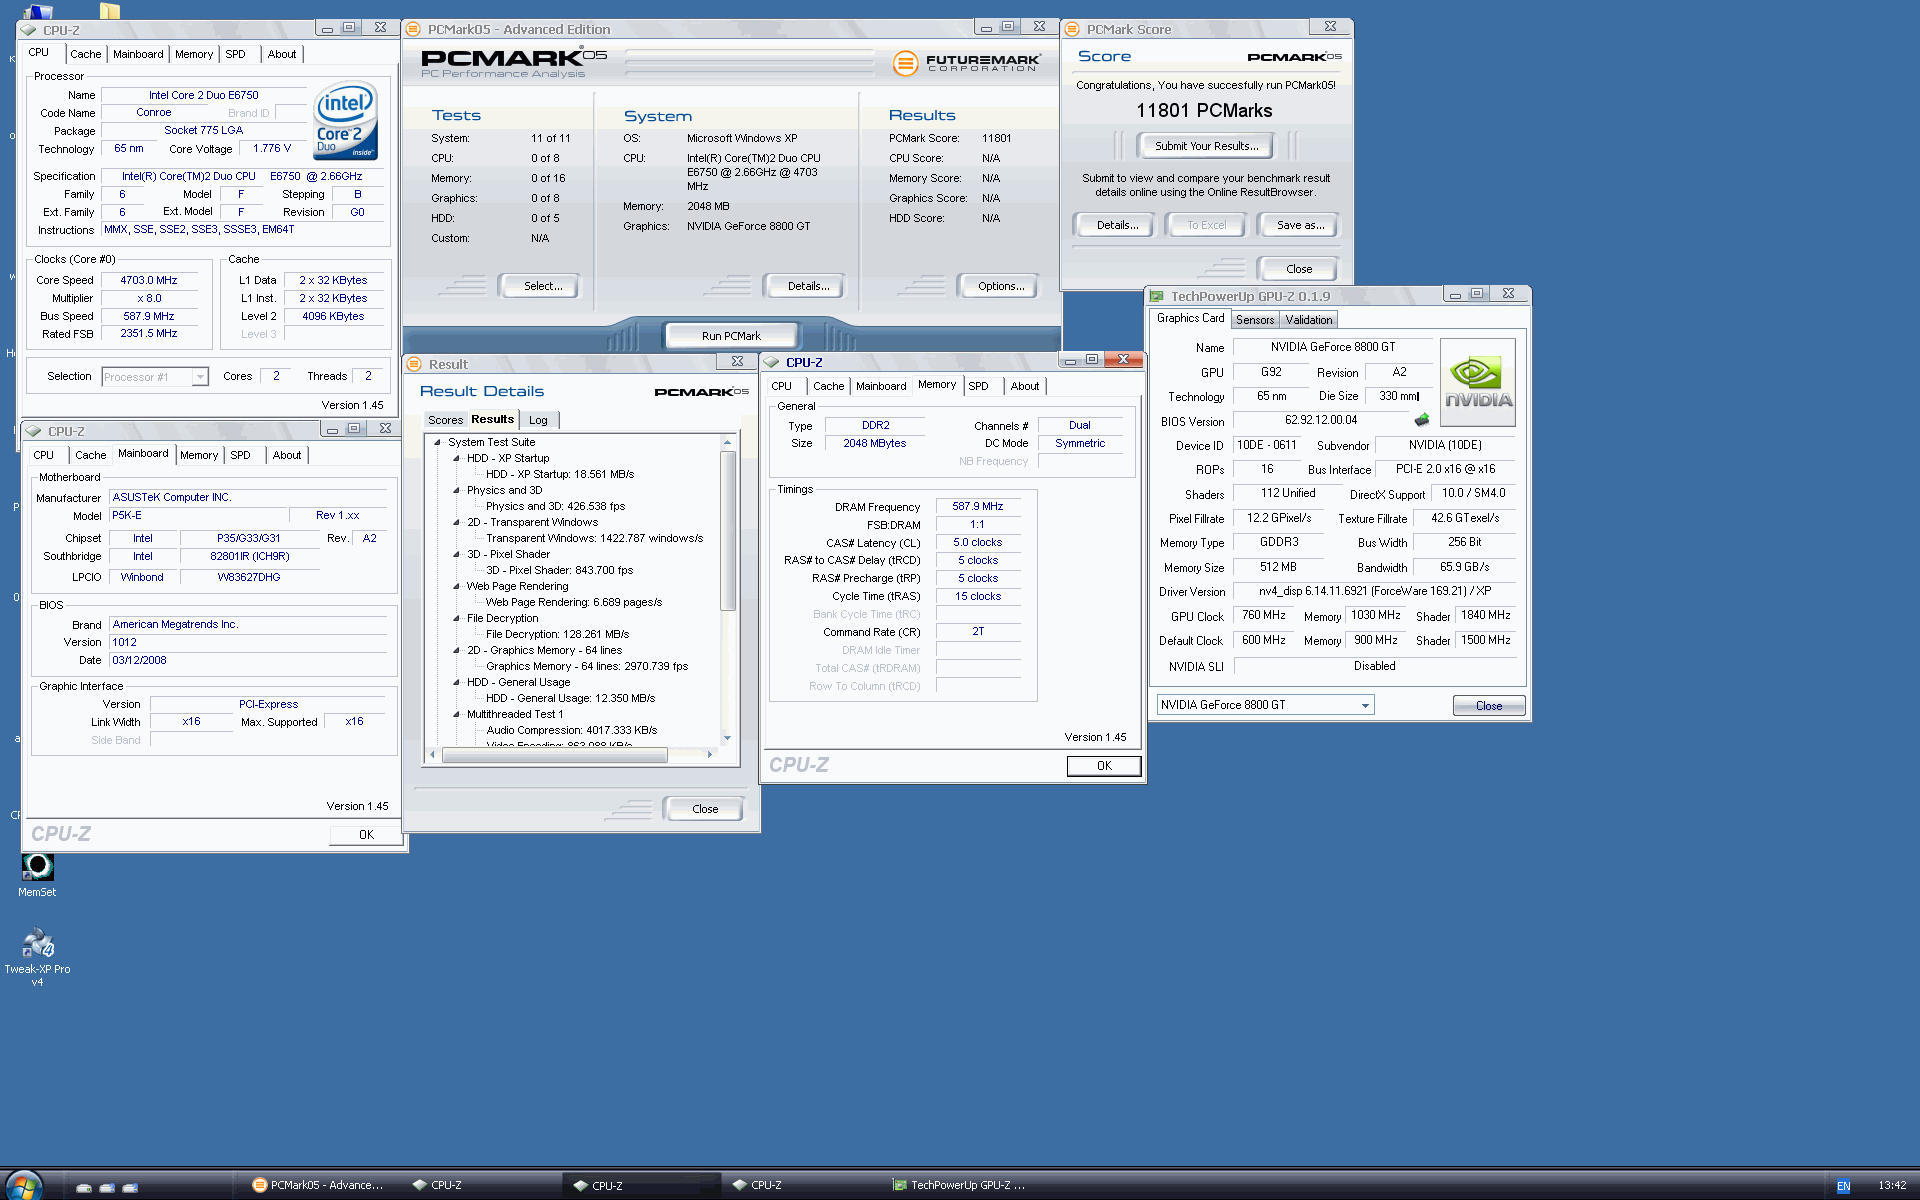Click Close button in GPU-Z

(1488, 706)
